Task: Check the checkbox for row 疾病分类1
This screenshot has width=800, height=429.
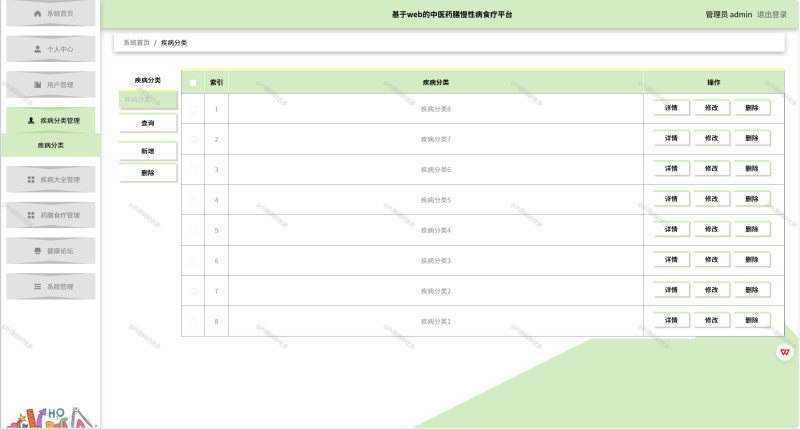Action: pyautogui.click(x=193, y=321)
